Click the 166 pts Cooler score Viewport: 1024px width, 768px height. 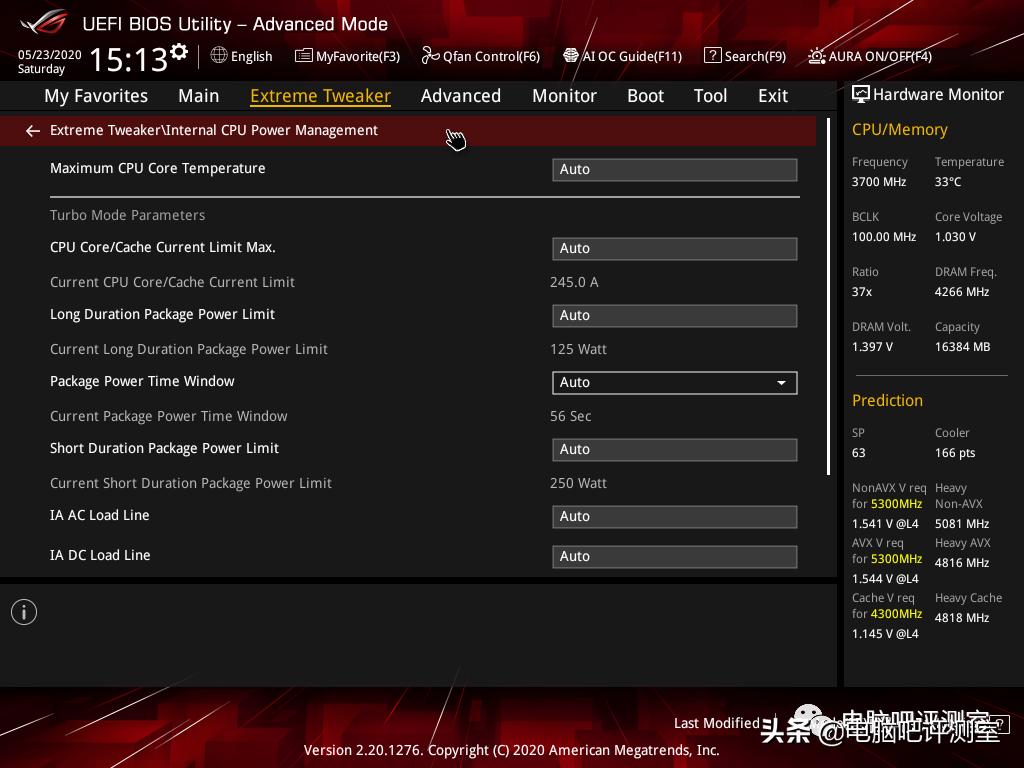(x=955, y=453)
